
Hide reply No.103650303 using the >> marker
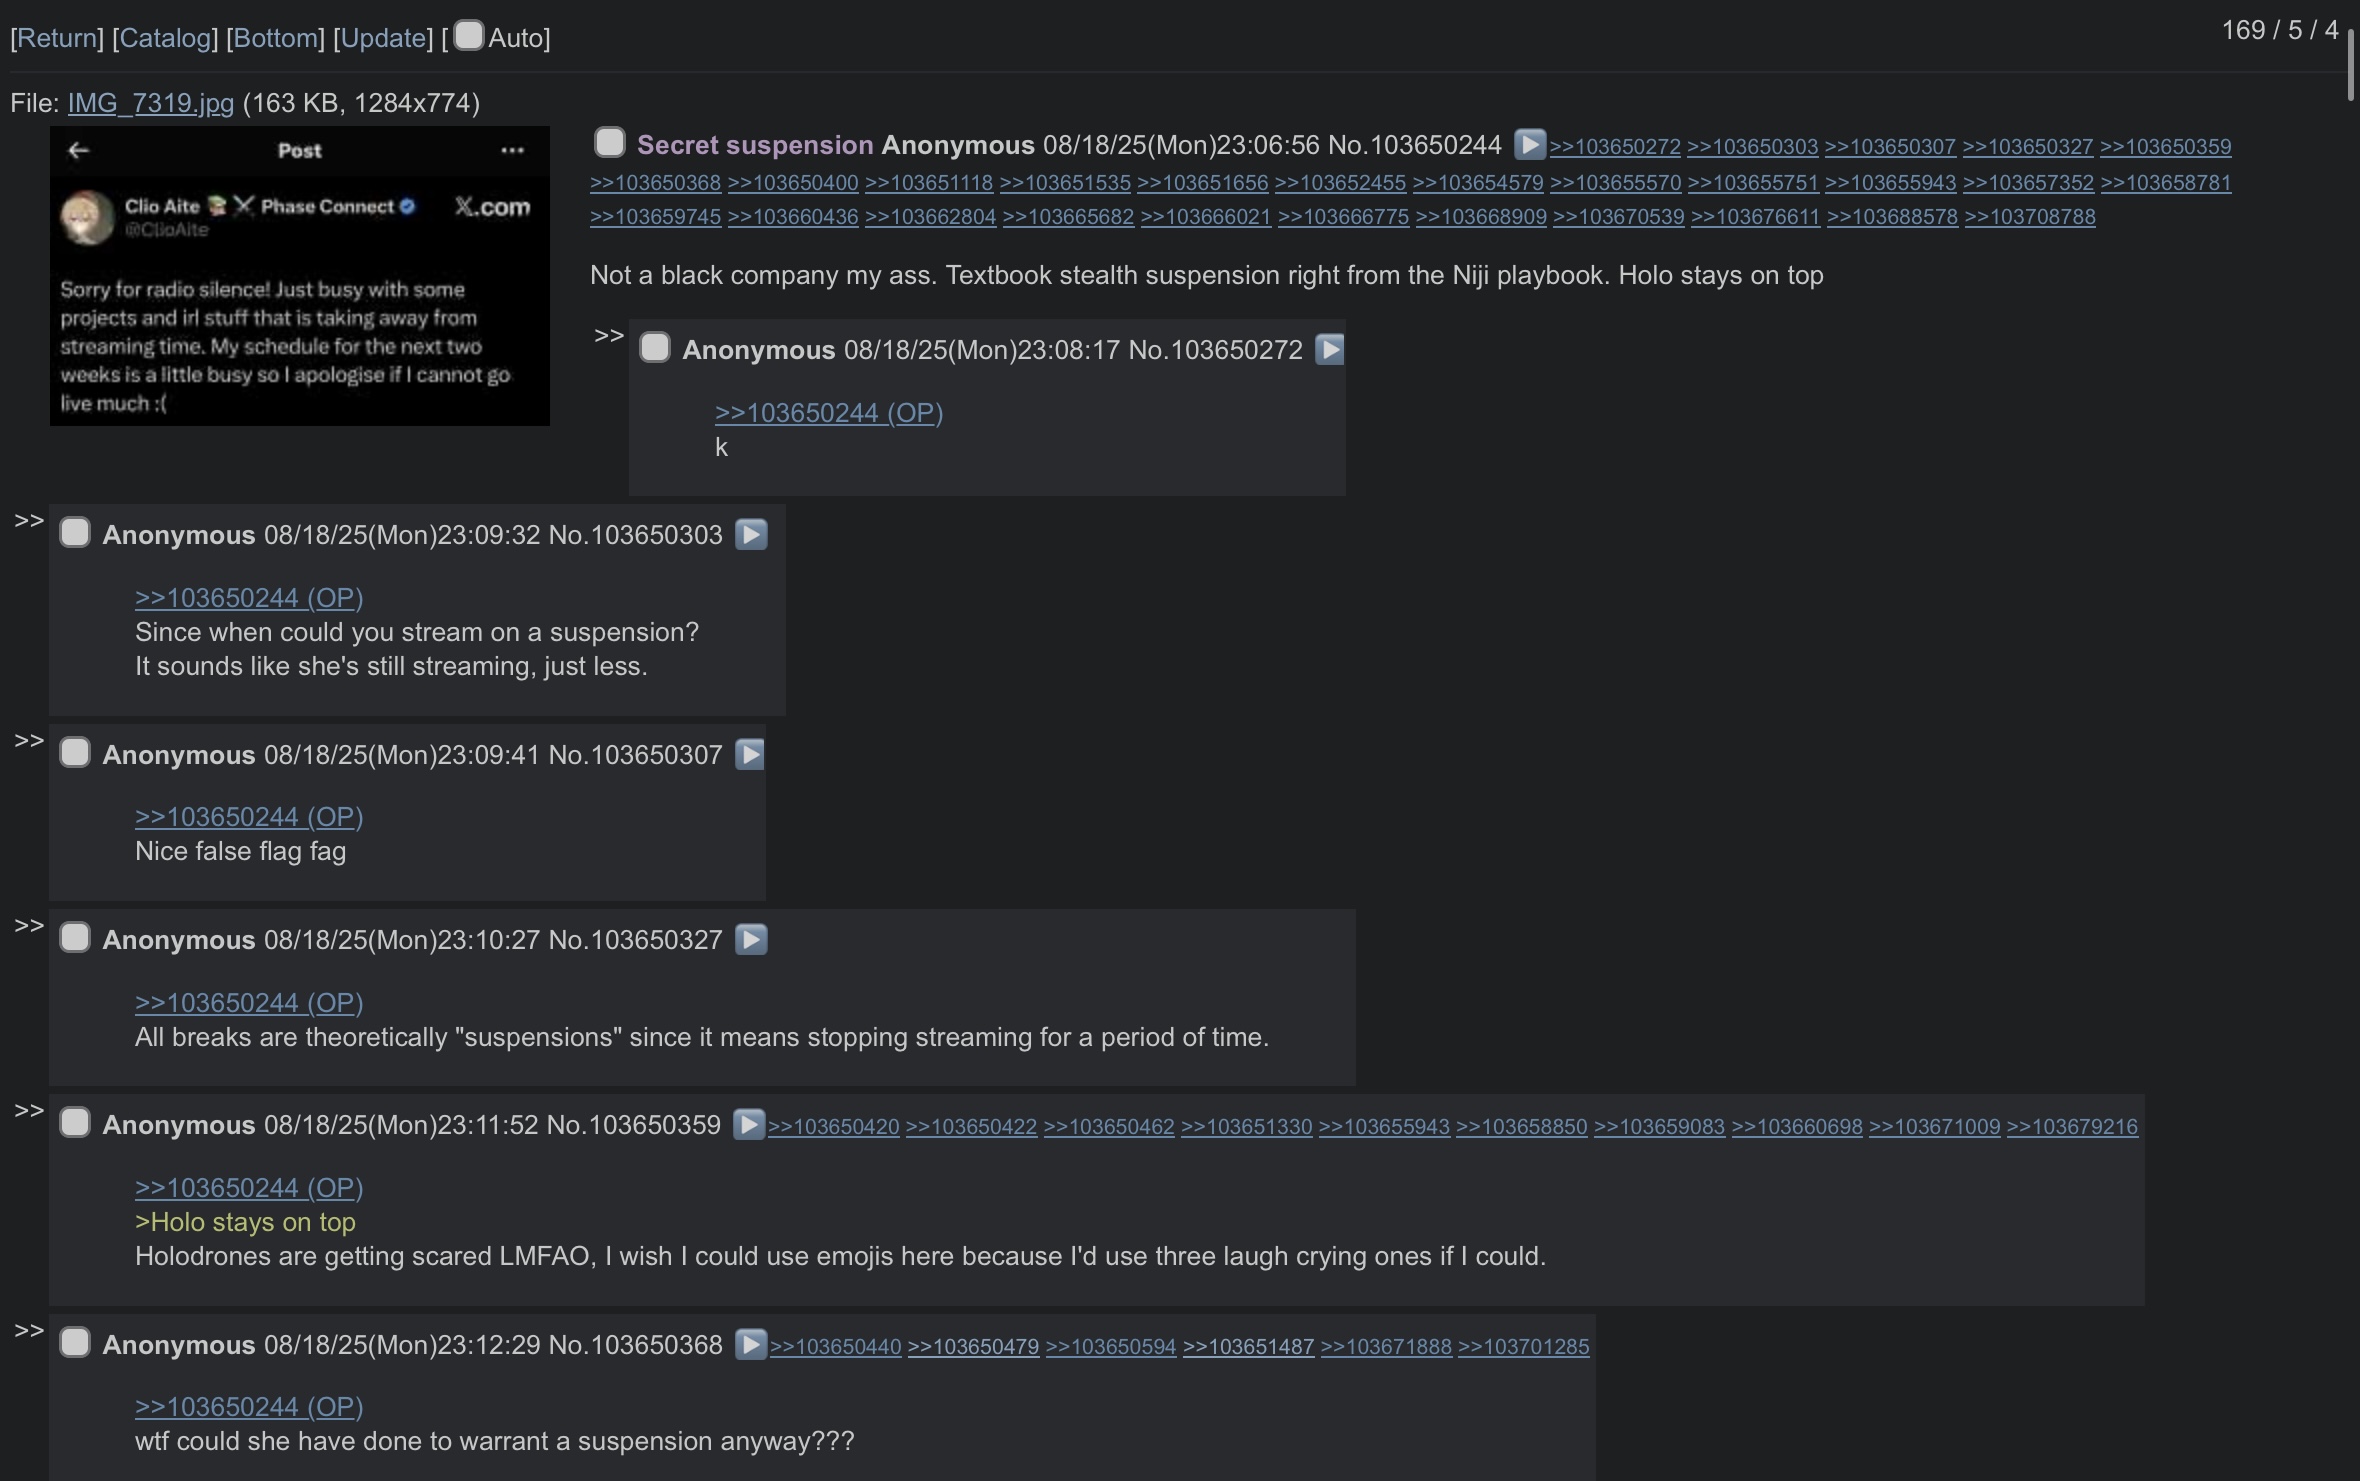click(x=29, y=521)
